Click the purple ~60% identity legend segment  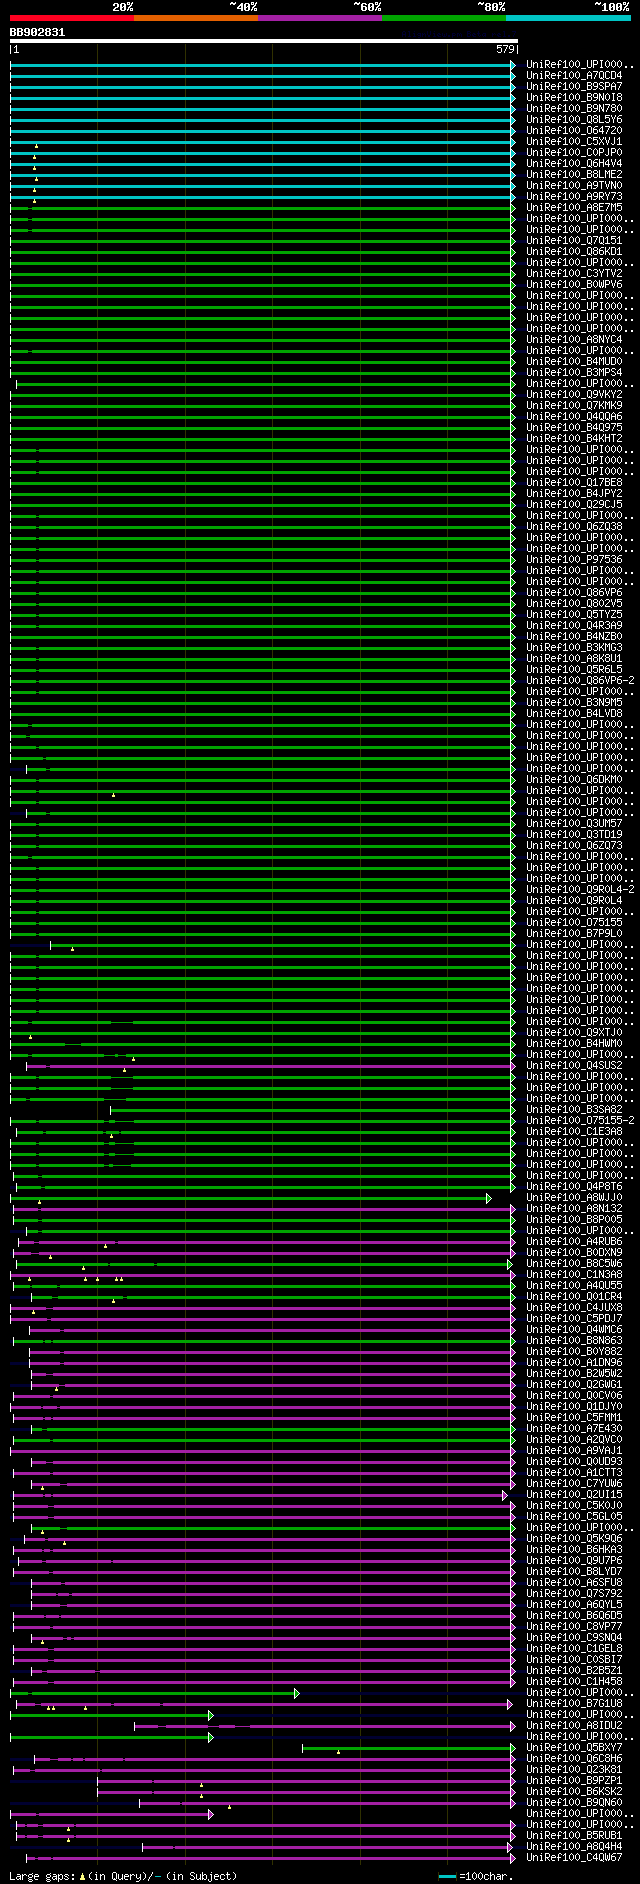[319, 18]
